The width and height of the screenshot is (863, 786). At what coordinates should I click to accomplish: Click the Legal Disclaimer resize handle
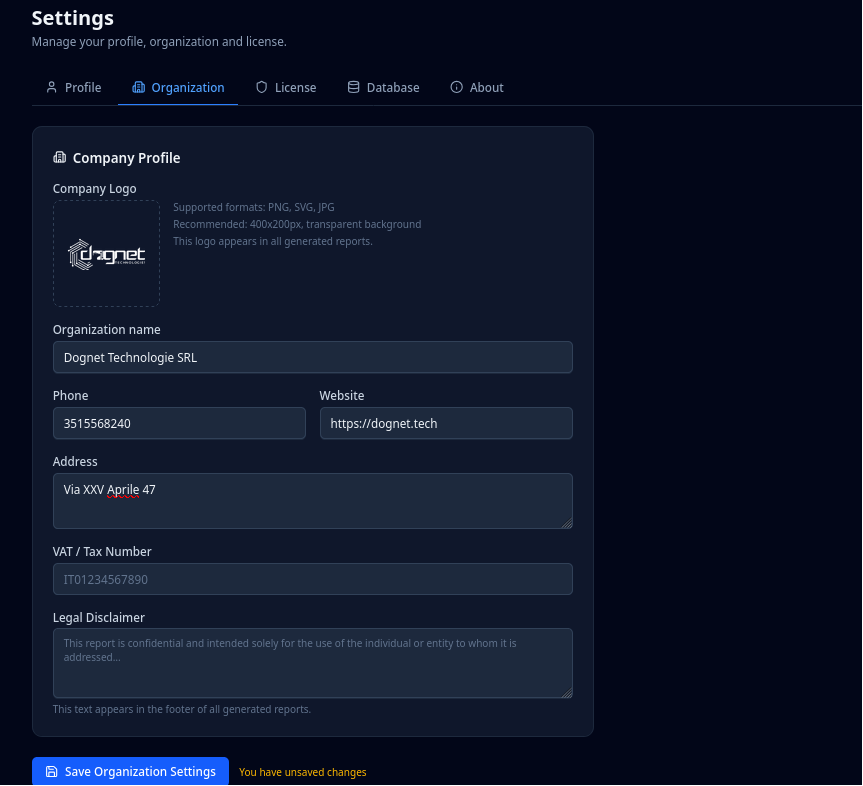coord(567,692)
